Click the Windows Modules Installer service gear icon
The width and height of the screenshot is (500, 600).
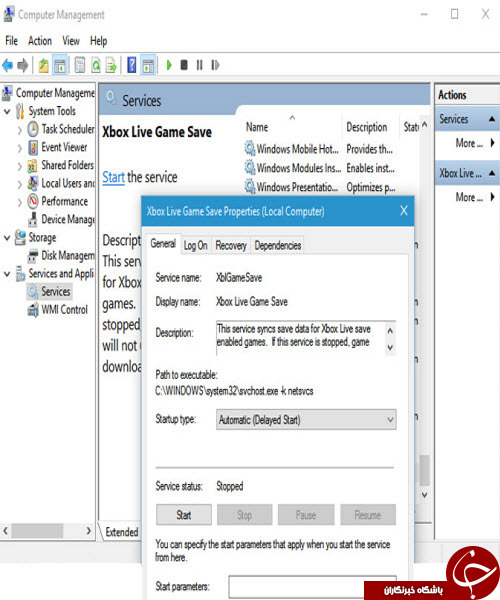(x=250, y=167)
